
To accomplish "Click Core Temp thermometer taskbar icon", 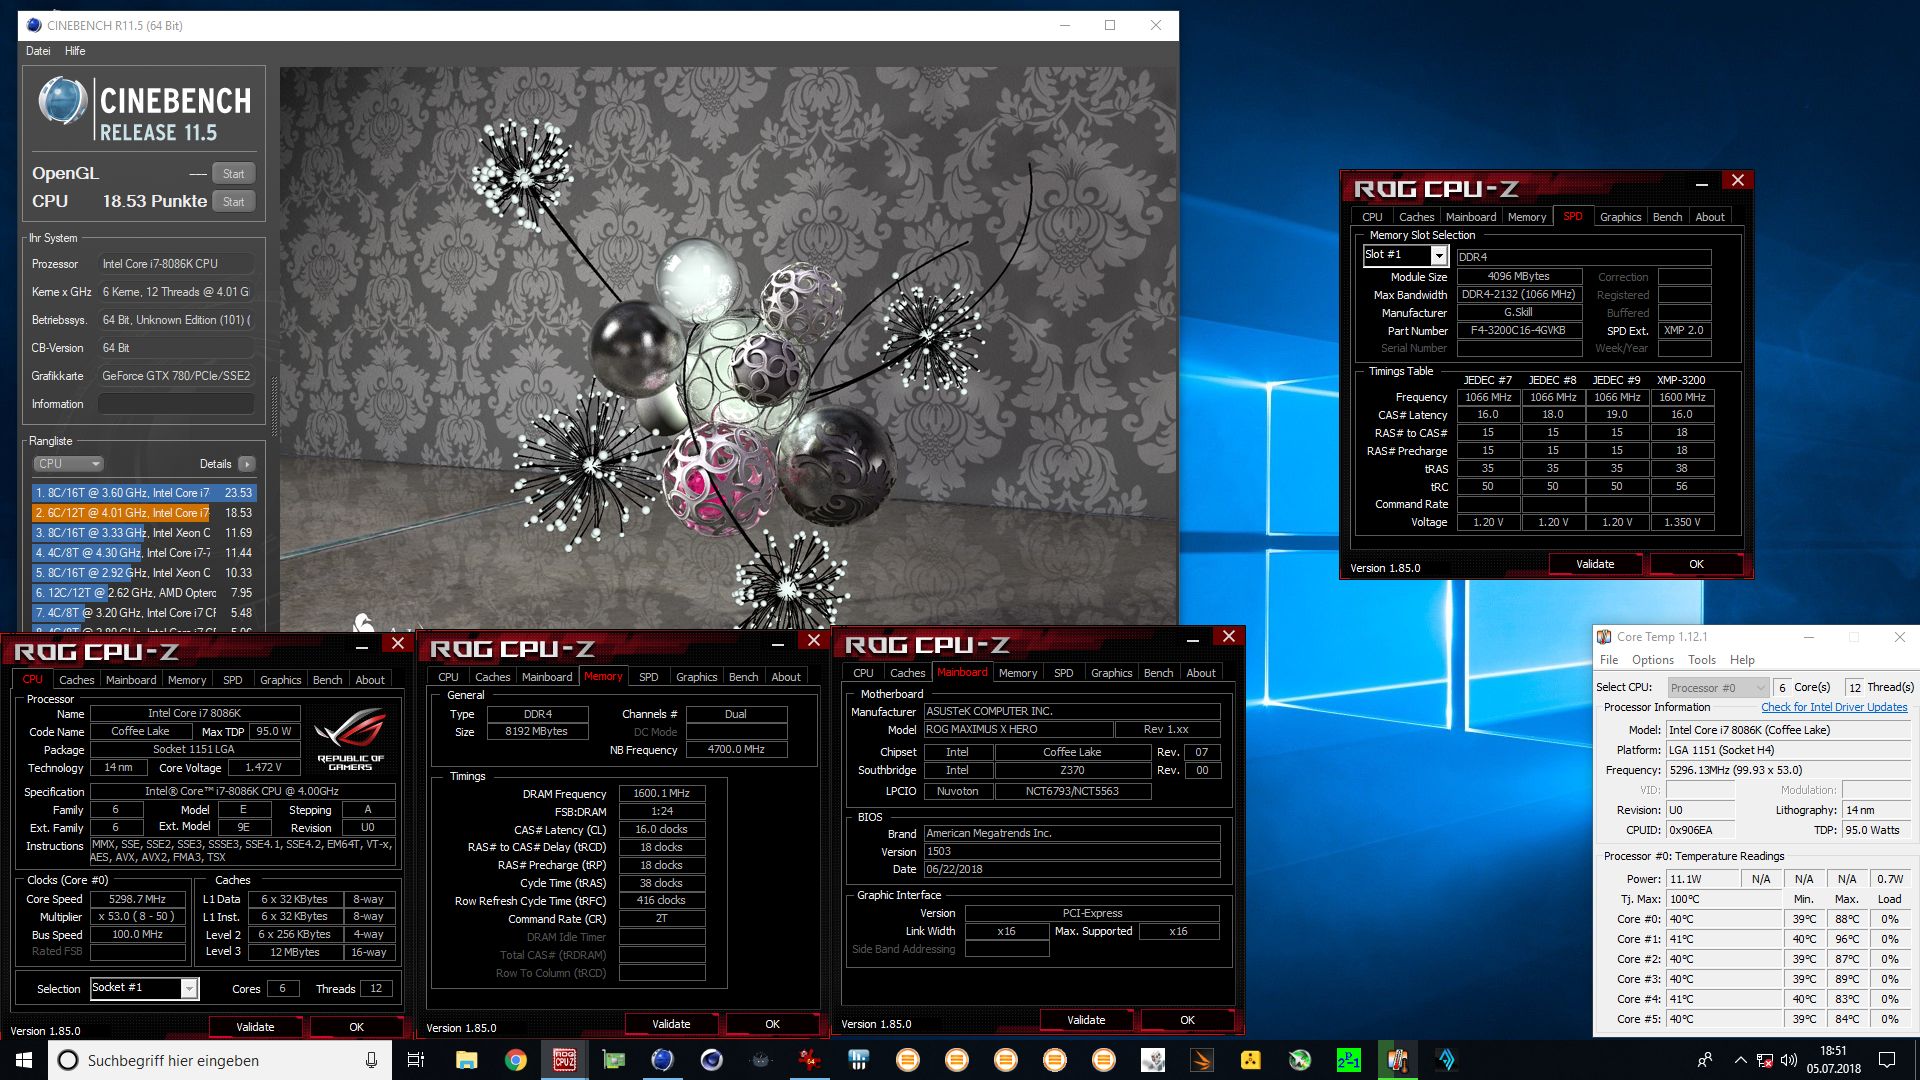I will [x=1398, y=1060].
